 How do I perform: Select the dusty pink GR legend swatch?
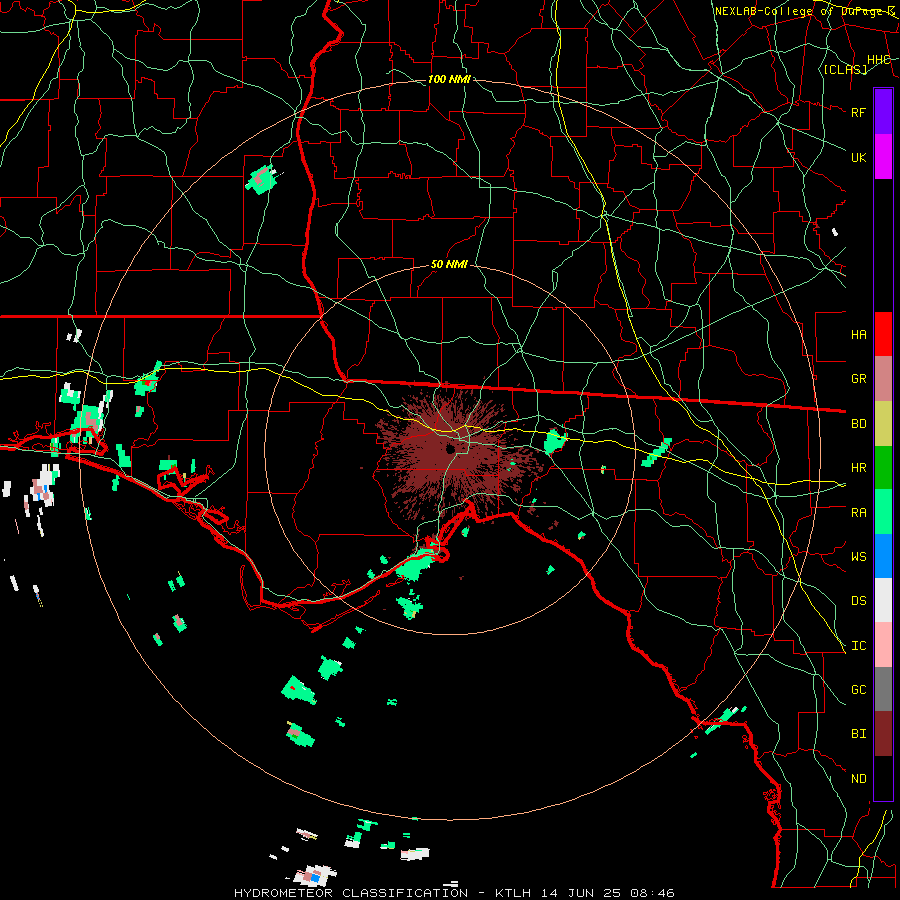point(883,379)
